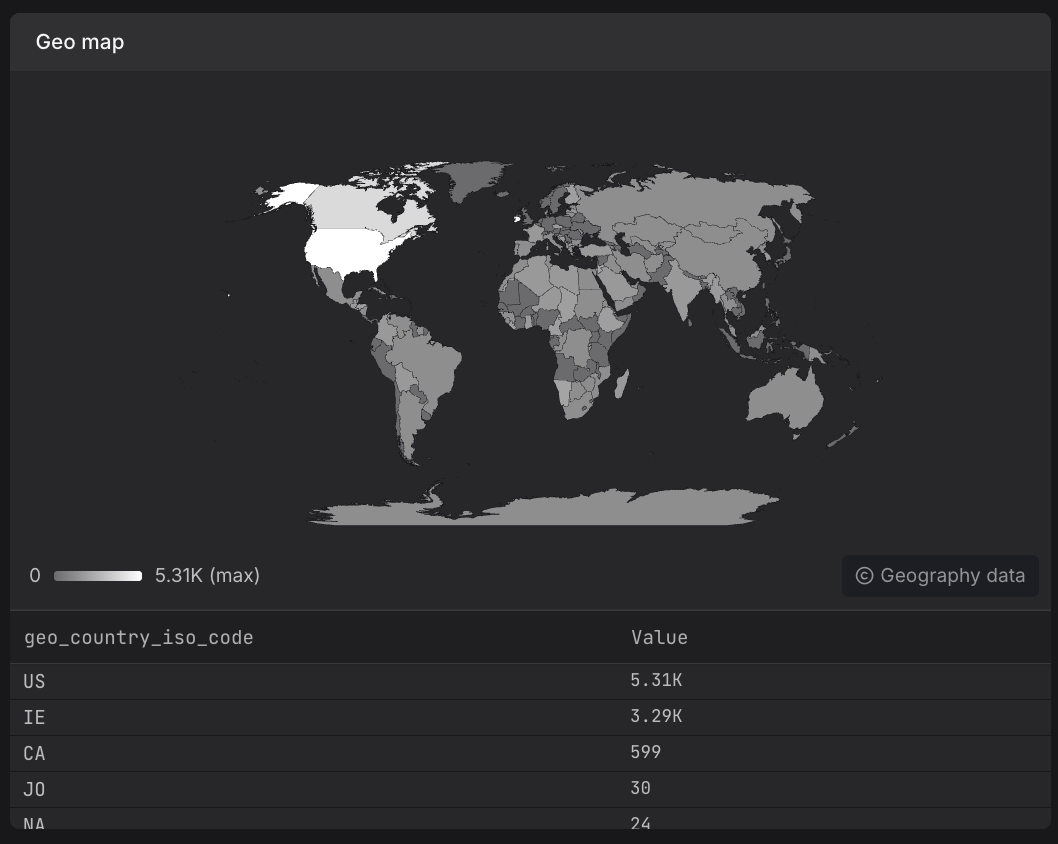This screenshot has width=1058, height=844.
Task: Sort by the Value column header
Action: 659,637
